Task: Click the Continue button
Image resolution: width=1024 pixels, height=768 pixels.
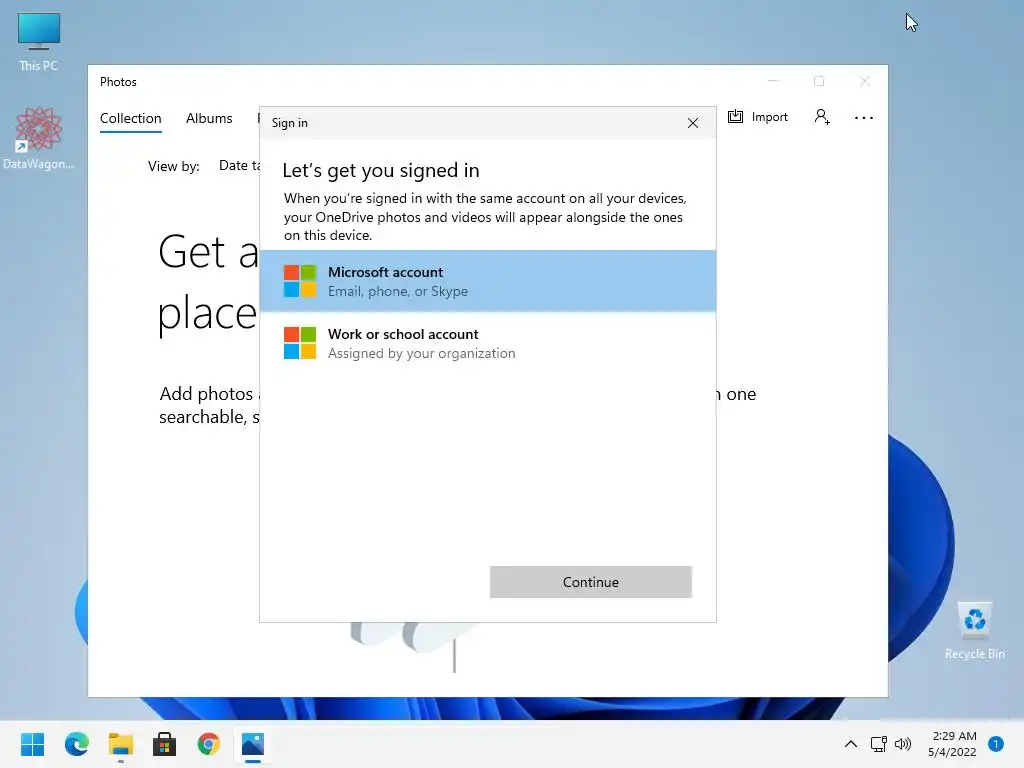Action: coord(590,582)
